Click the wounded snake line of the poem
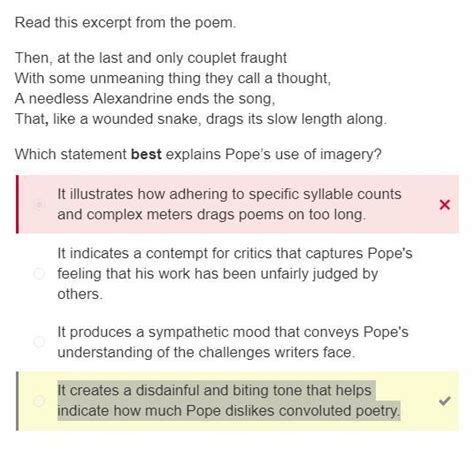 201,119
